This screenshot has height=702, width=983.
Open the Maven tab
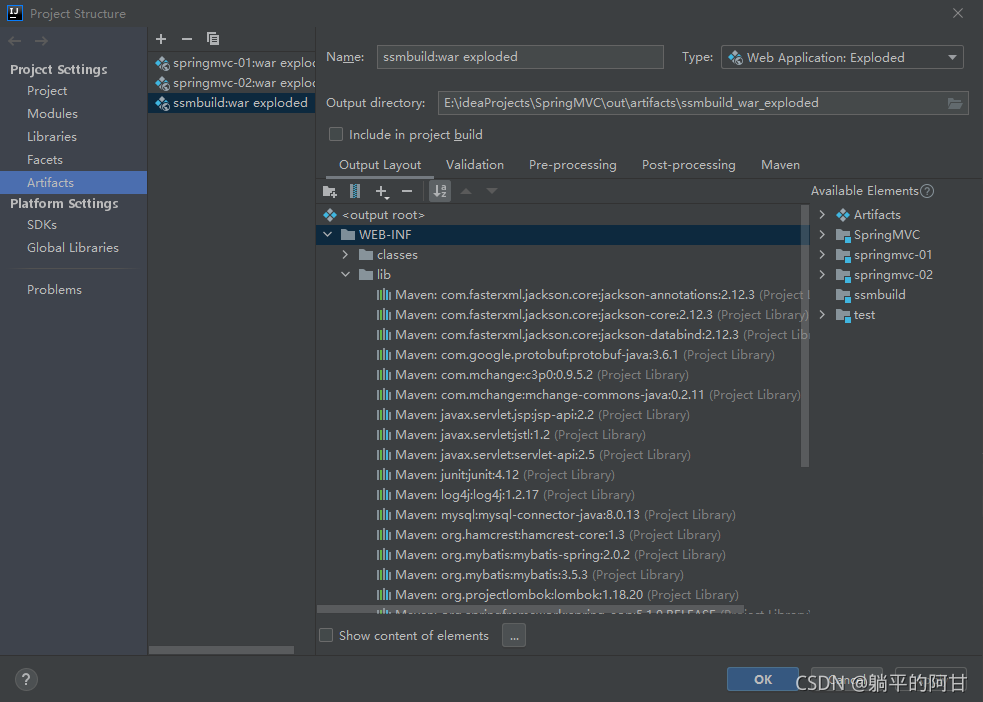780,165
